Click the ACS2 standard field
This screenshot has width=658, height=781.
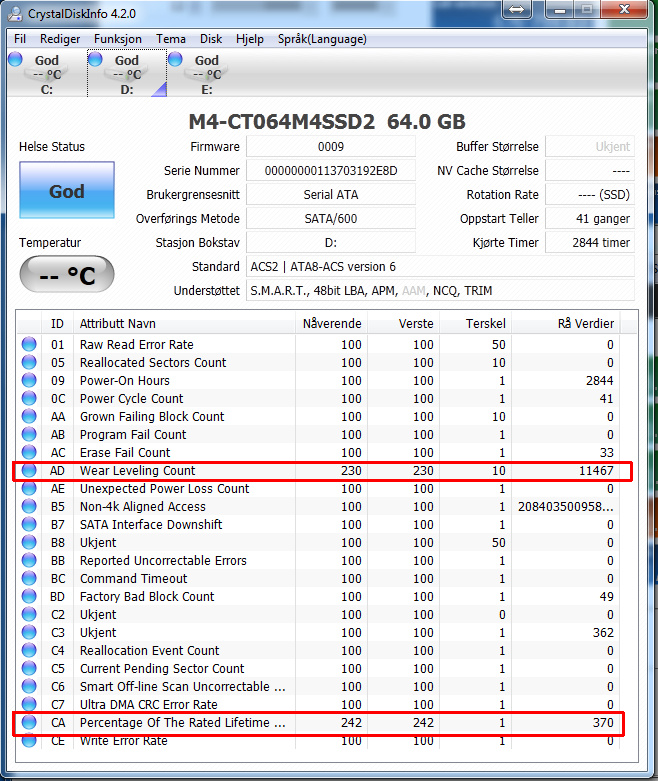440,266
